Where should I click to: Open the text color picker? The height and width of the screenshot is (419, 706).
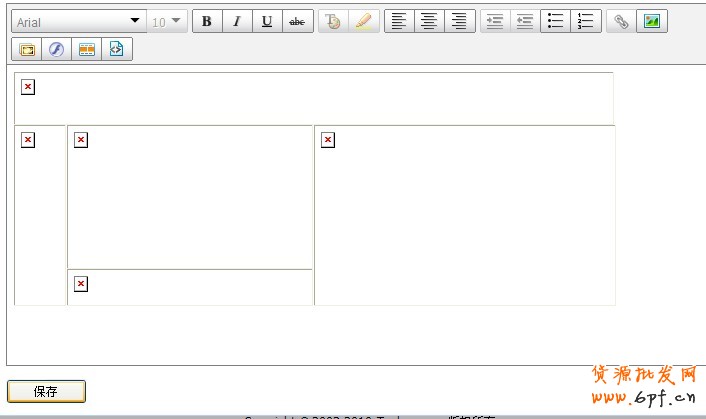pyautogui.click(x=333, y=22)
